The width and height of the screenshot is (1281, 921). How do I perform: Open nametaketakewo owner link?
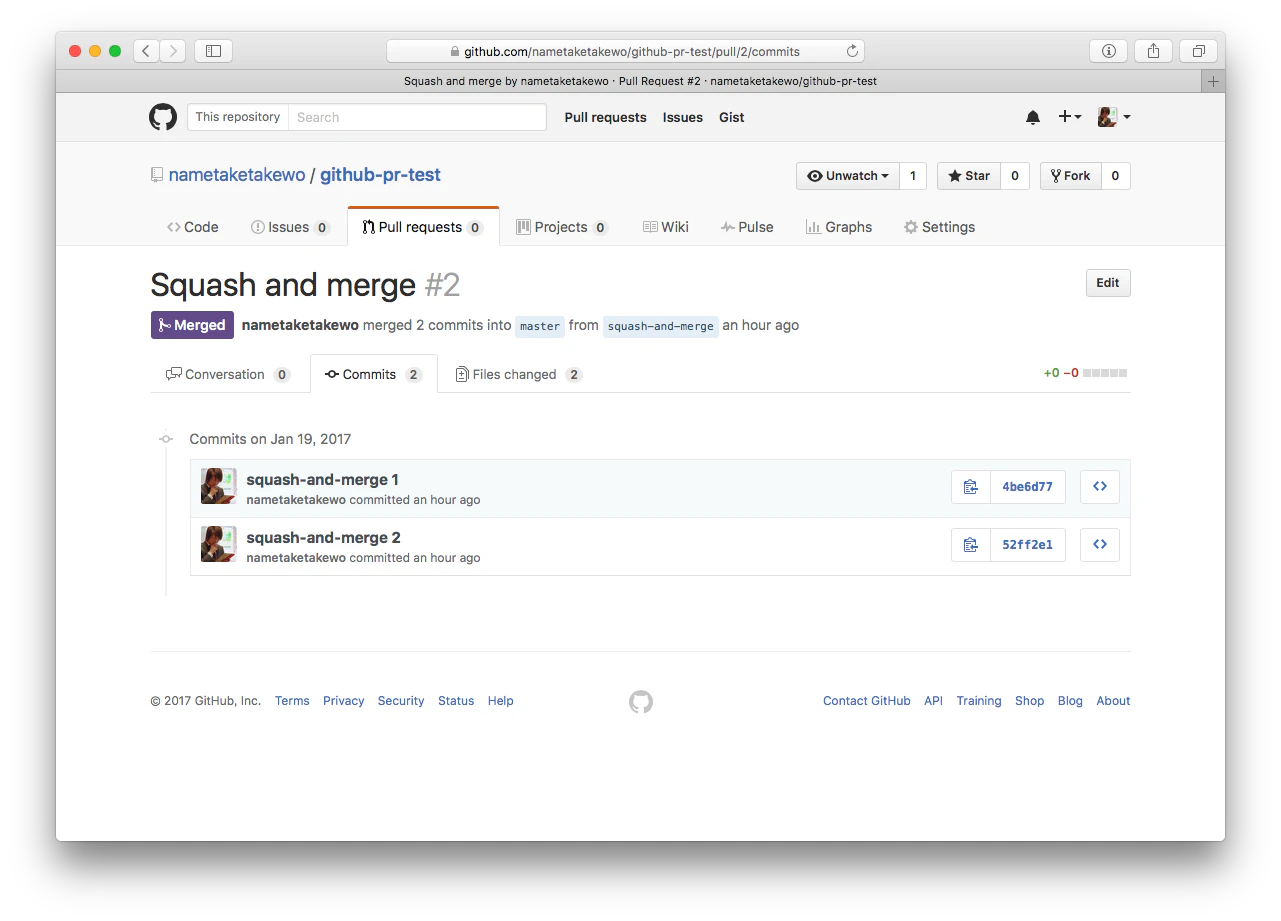point(237,175)
